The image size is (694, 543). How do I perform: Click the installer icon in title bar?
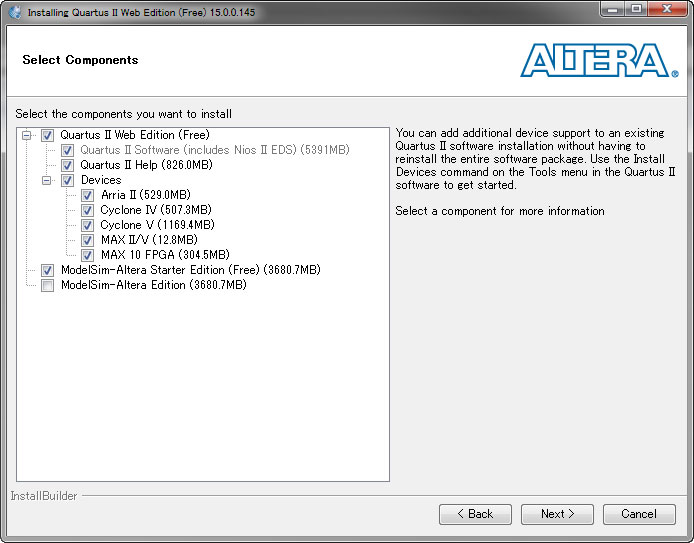click(x=15, y=12)
